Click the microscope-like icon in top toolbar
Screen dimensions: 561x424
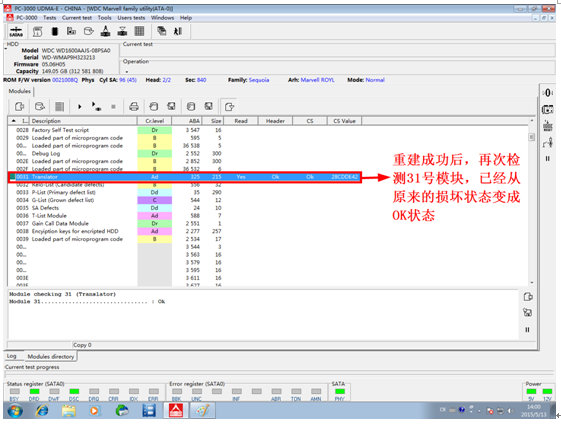coord(105,31)
